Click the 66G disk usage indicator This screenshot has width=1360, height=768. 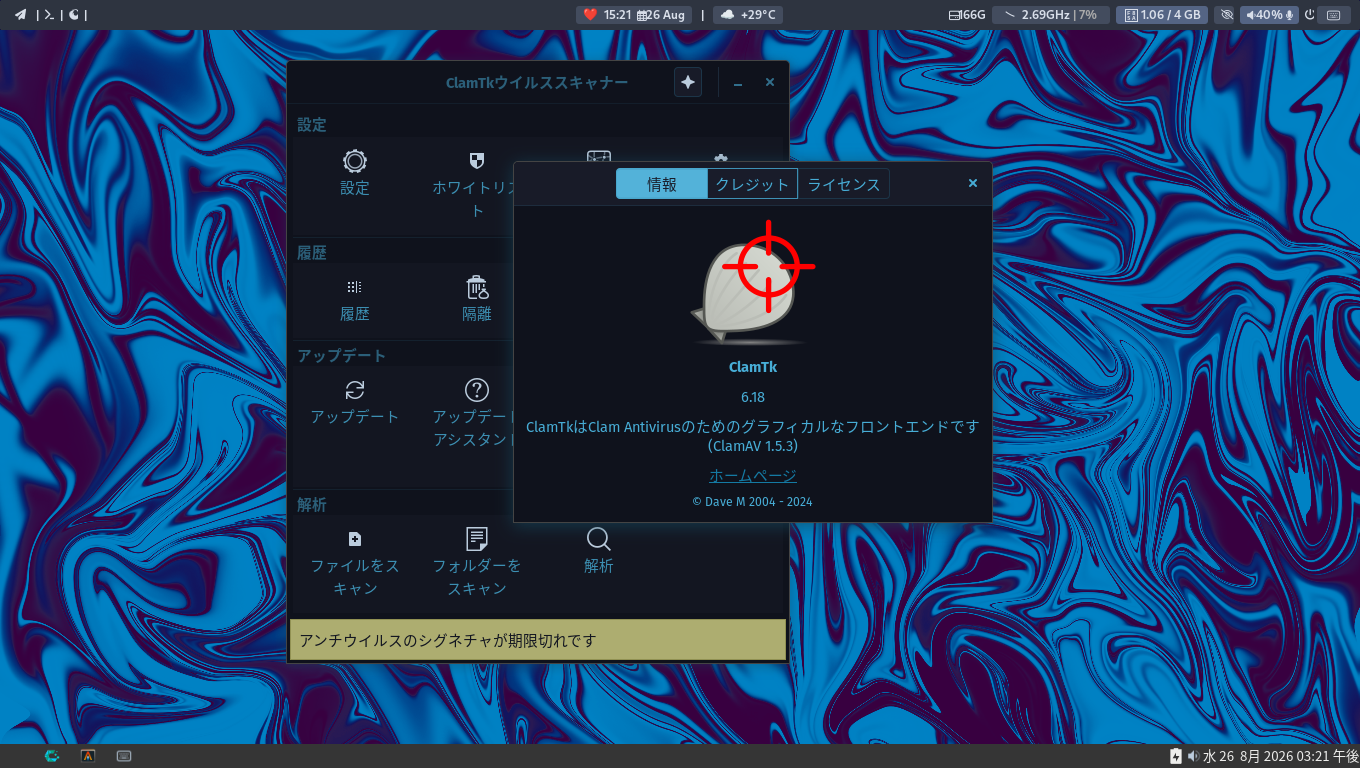point(967,14)
